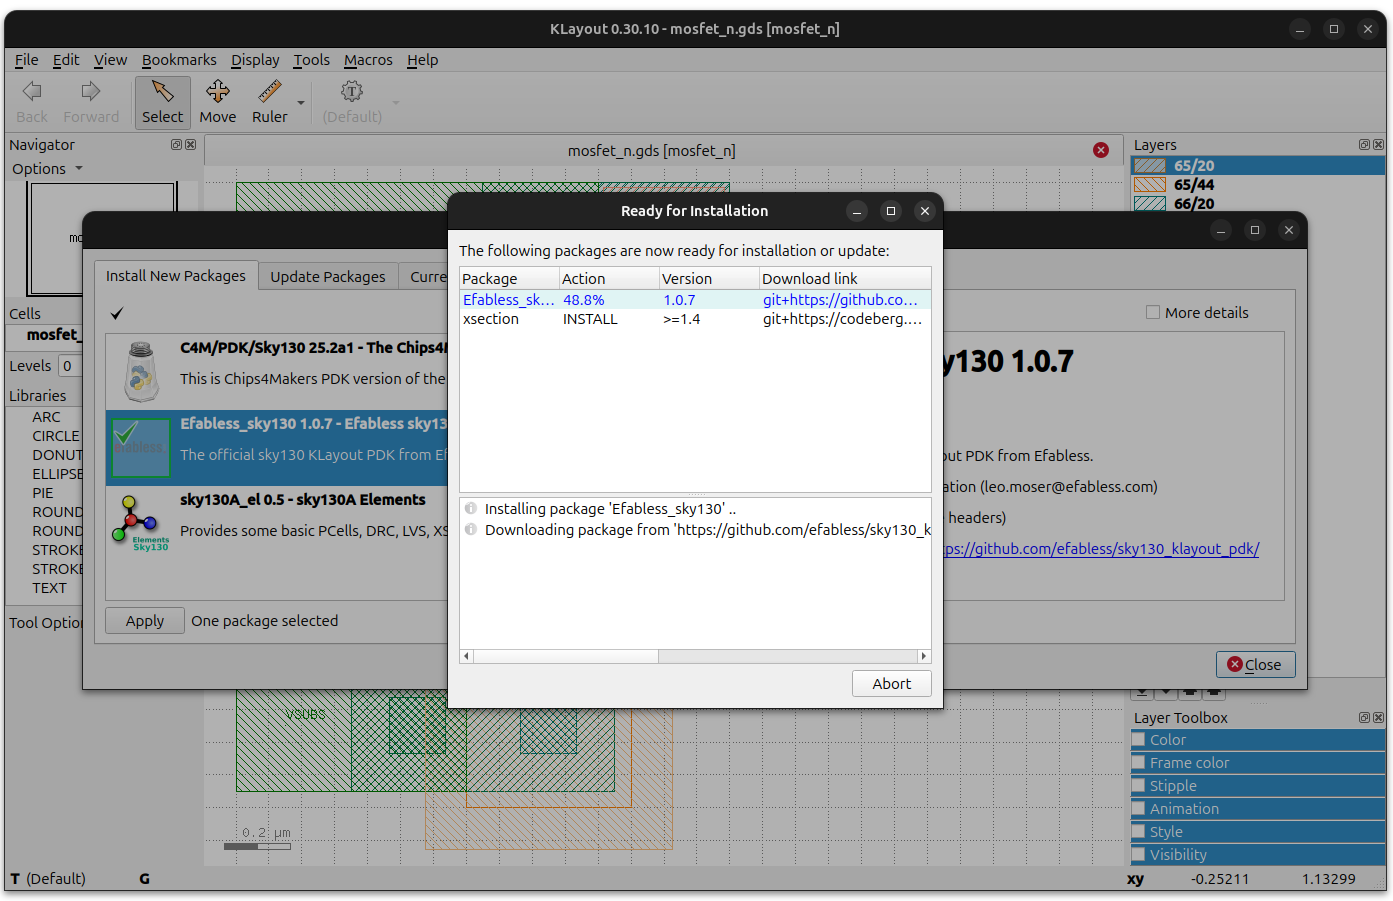Pick the Ruler tool

(x=269, y=103)
